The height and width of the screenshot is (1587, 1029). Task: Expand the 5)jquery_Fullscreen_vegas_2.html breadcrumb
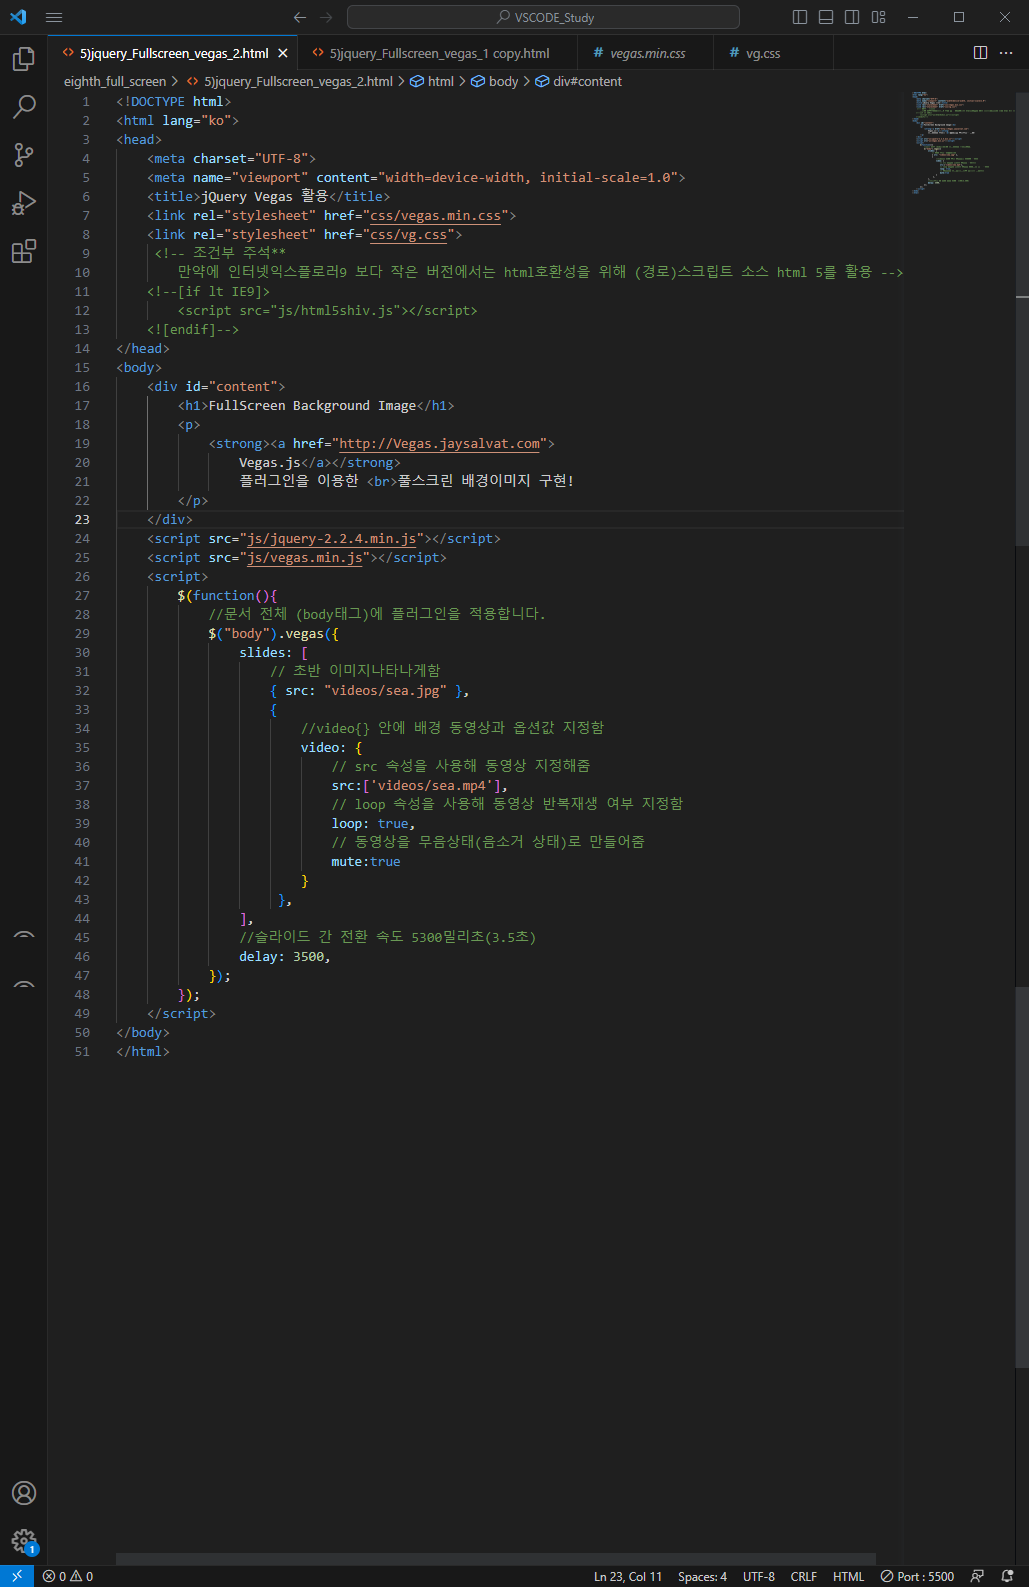(x=290, y=81)
